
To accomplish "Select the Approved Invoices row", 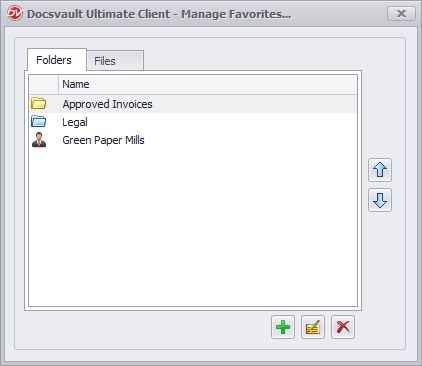I will pos(193,104).
